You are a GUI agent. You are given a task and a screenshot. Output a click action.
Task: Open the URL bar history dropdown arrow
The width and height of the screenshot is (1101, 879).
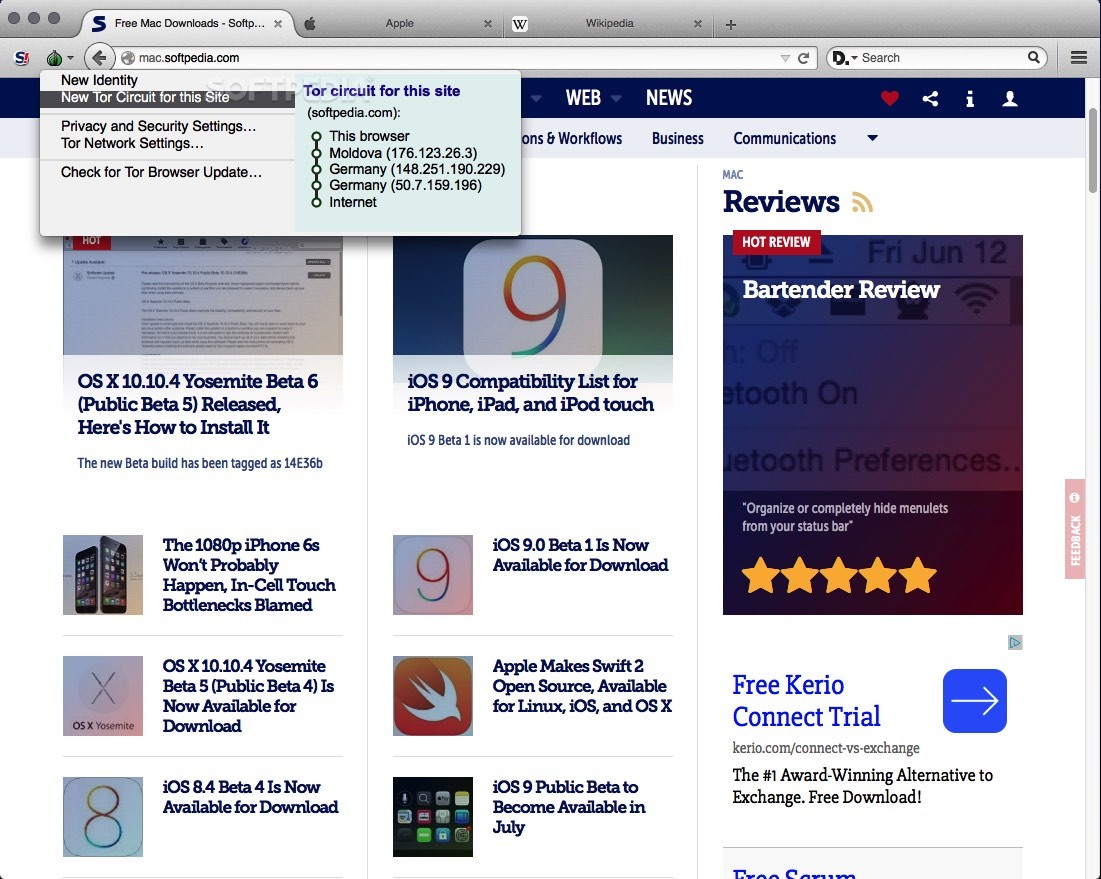click(x=785, y=58)
